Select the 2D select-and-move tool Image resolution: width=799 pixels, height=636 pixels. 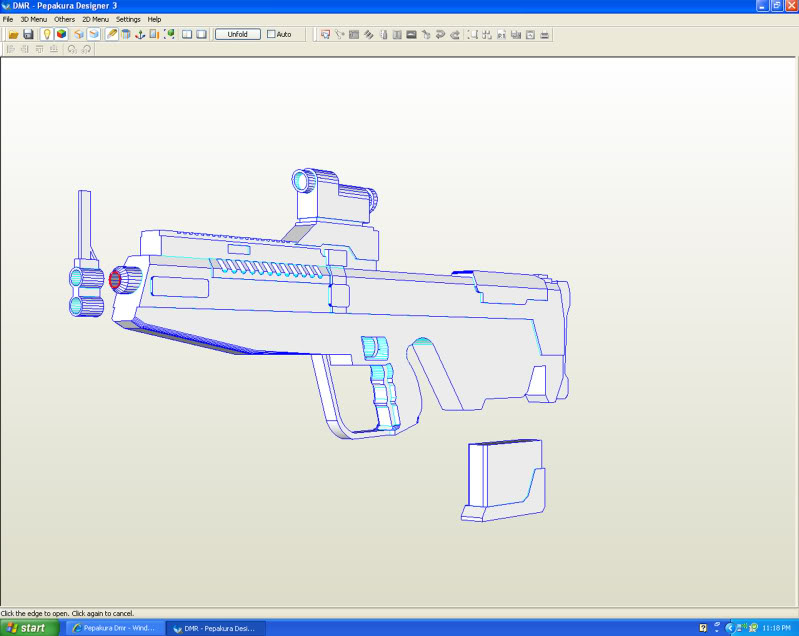click(x=325, y=35)
